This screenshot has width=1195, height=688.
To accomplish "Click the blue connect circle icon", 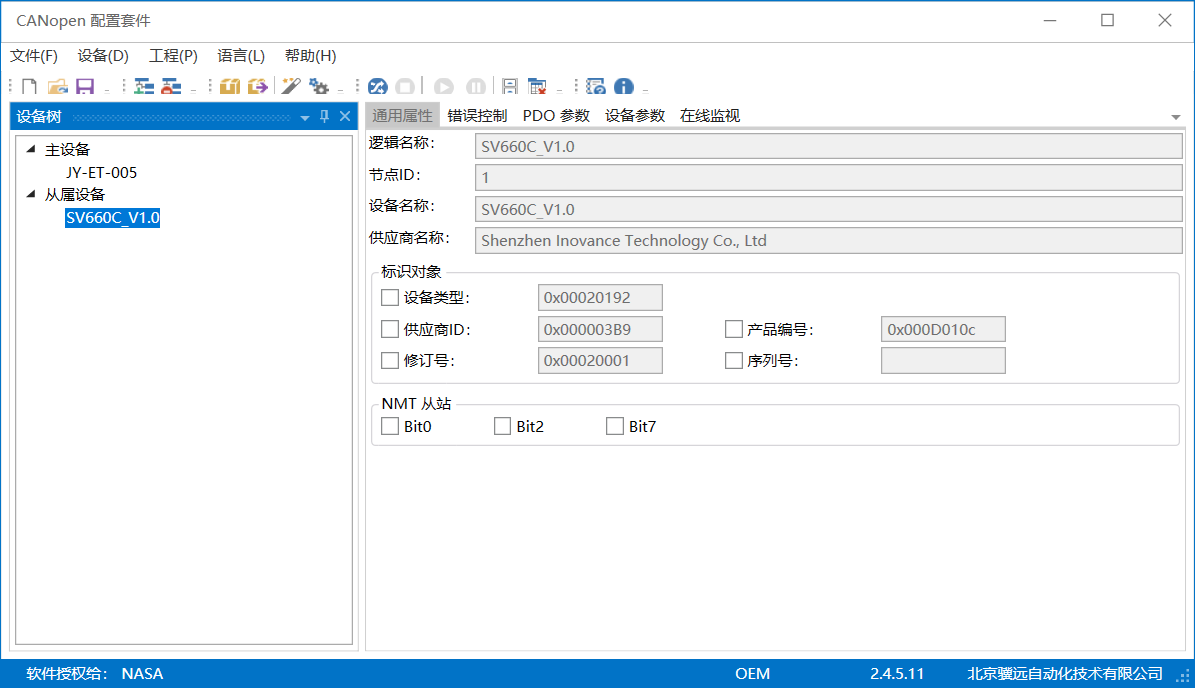I will 377,86.
